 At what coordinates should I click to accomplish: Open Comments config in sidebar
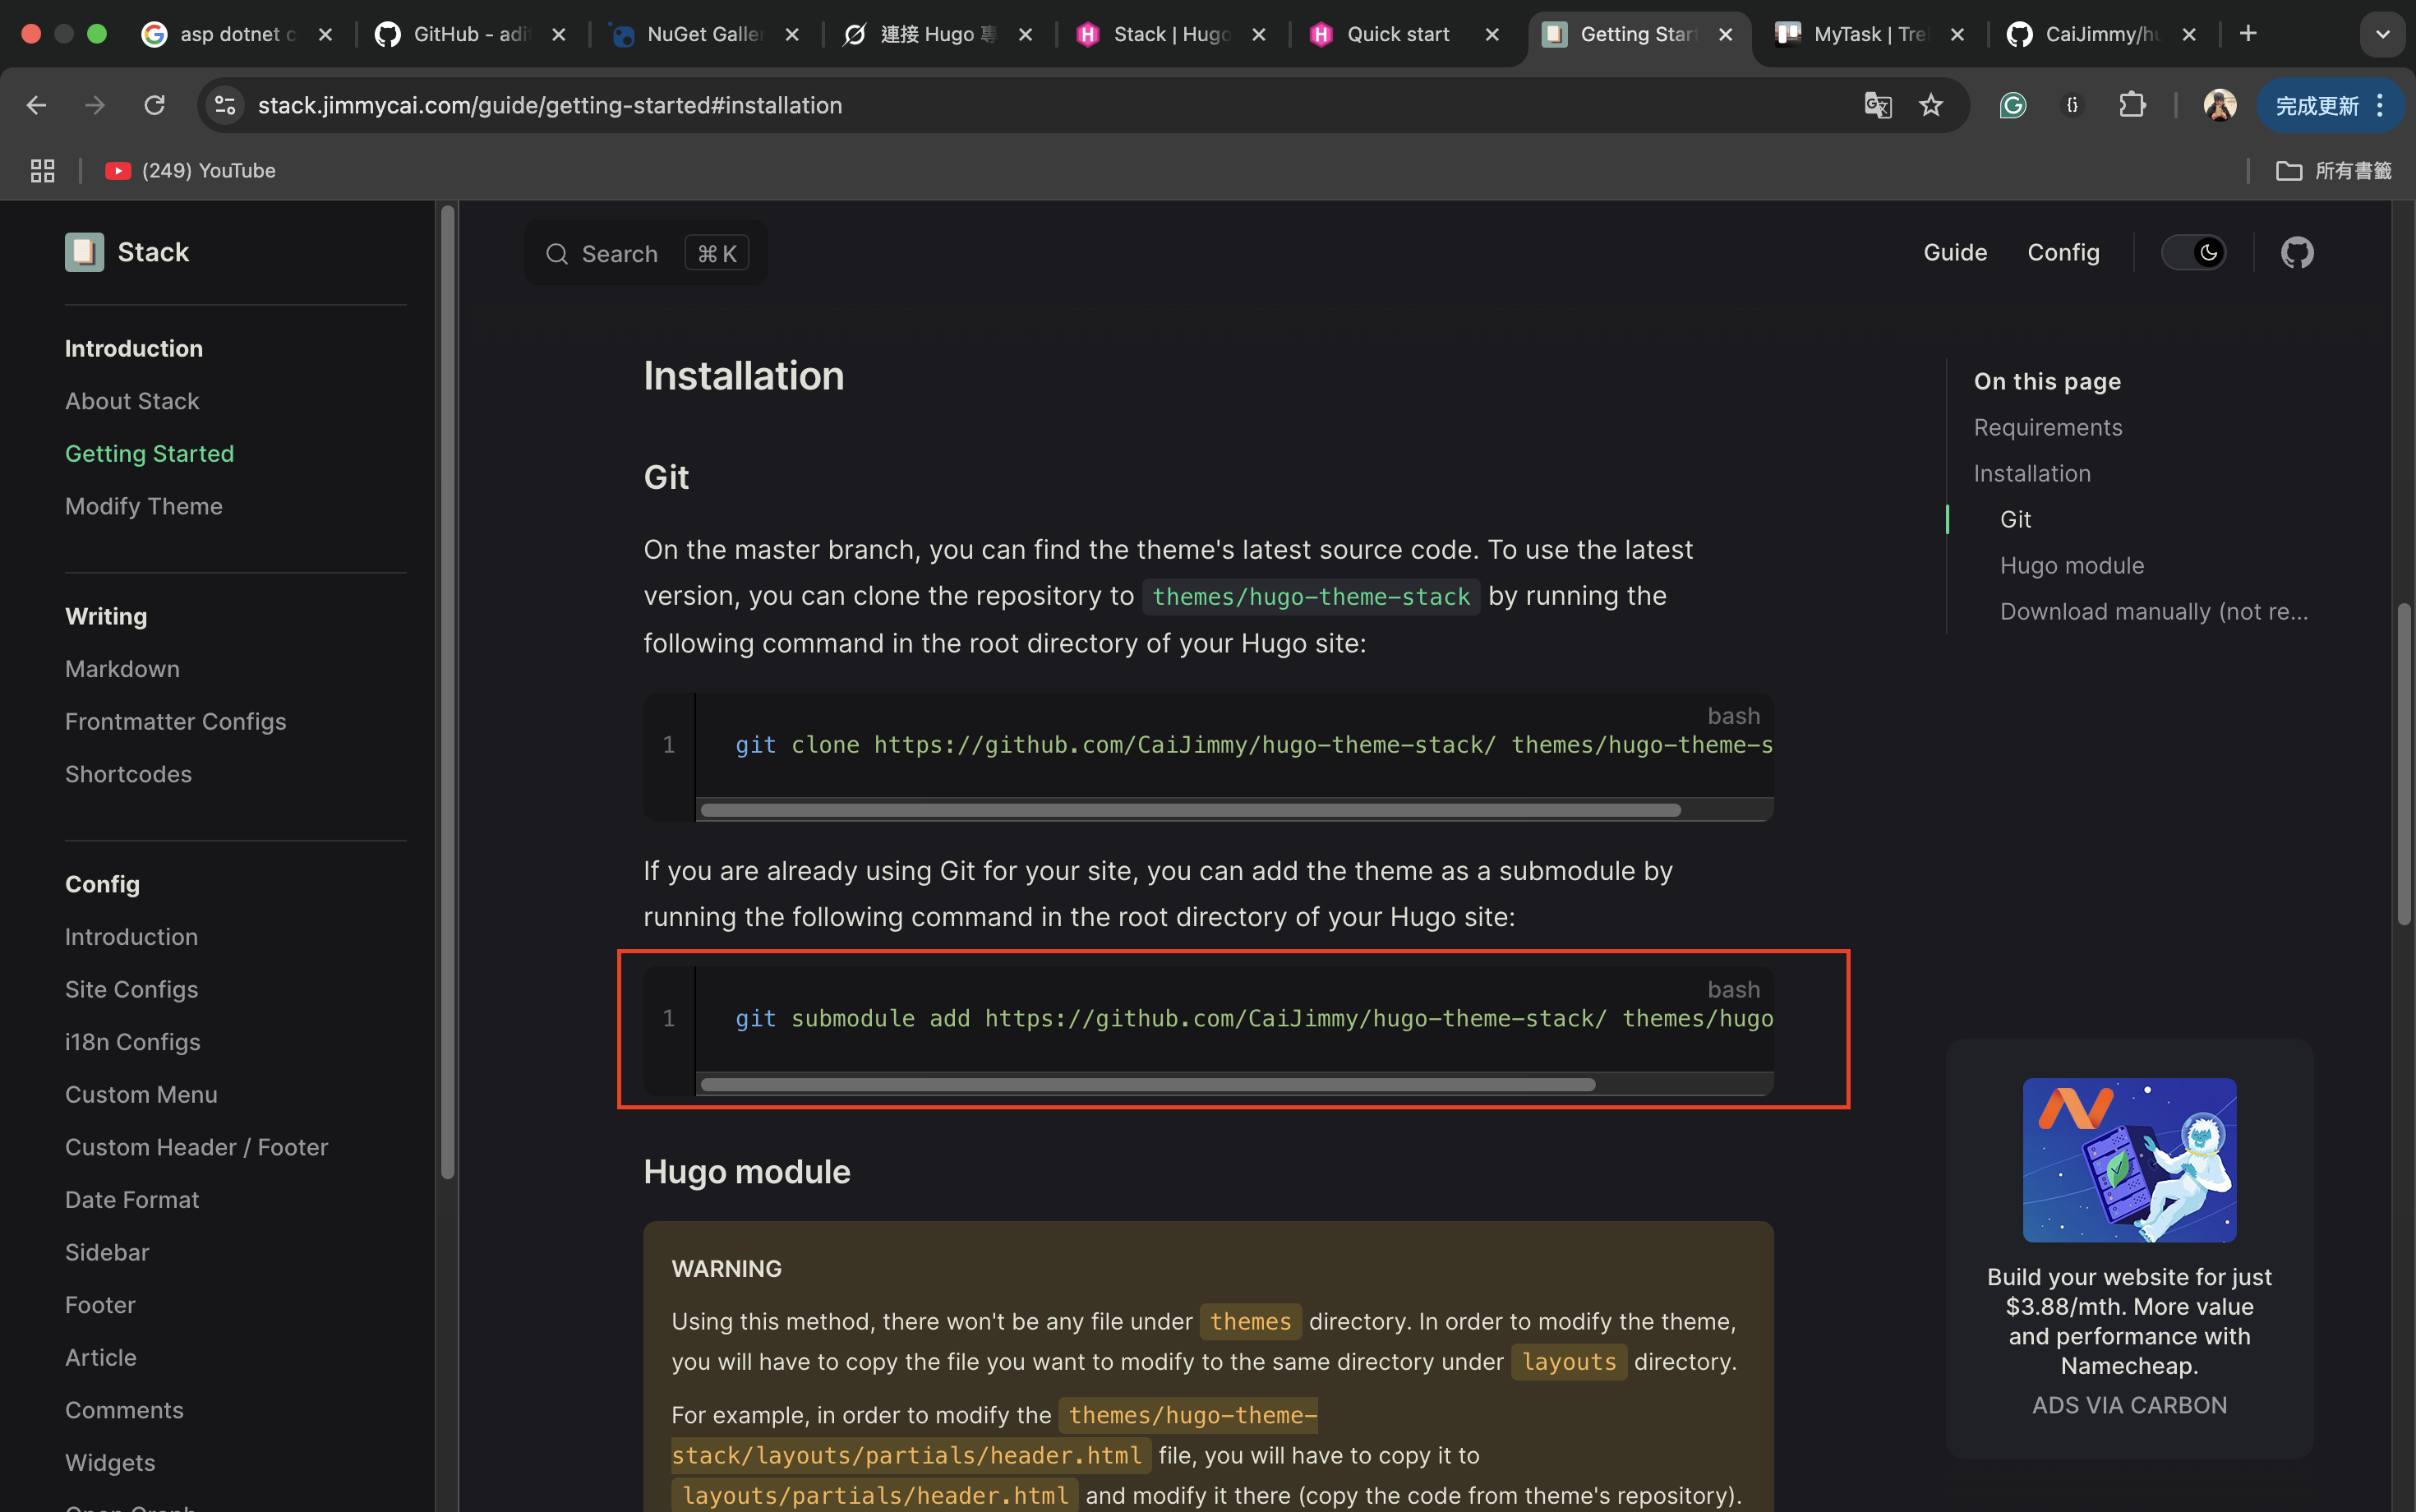pyautogui.click(x=124, y=1410)
